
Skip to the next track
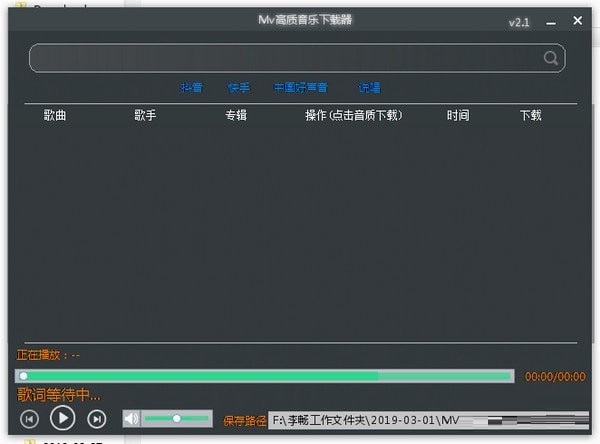click(x=96, y=419)
